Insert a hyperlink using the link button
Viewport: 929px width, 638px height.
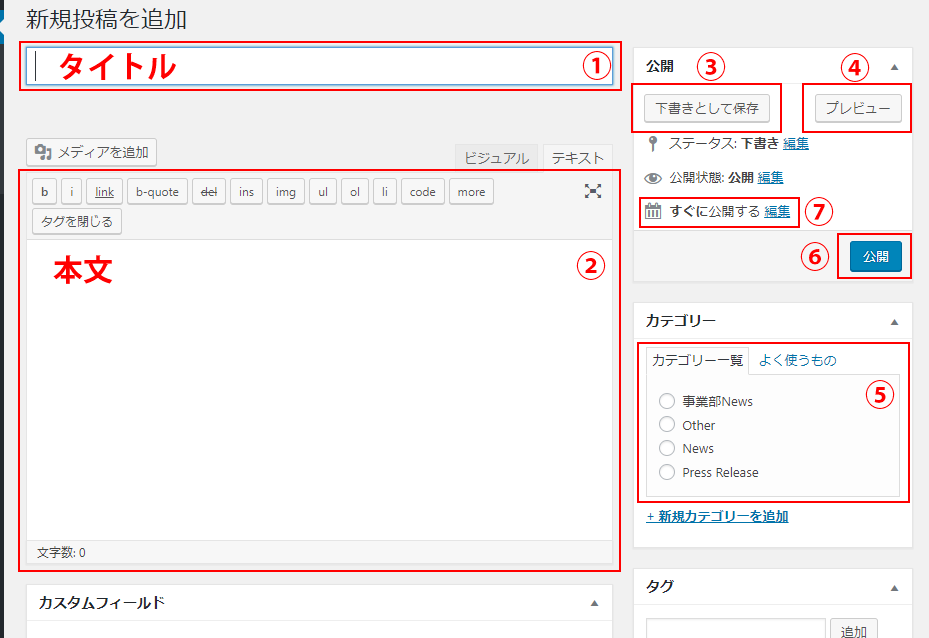104,191
